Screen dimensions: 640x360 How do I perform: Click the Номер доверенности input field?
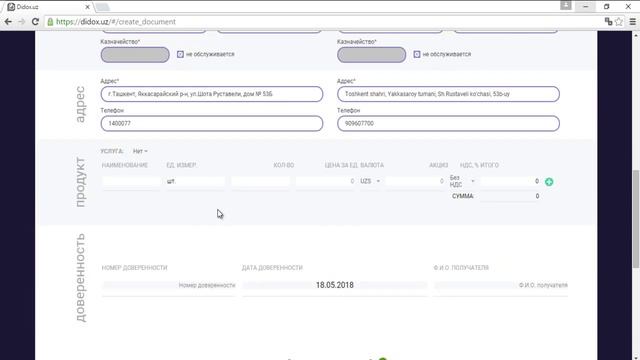pos(169,285)
